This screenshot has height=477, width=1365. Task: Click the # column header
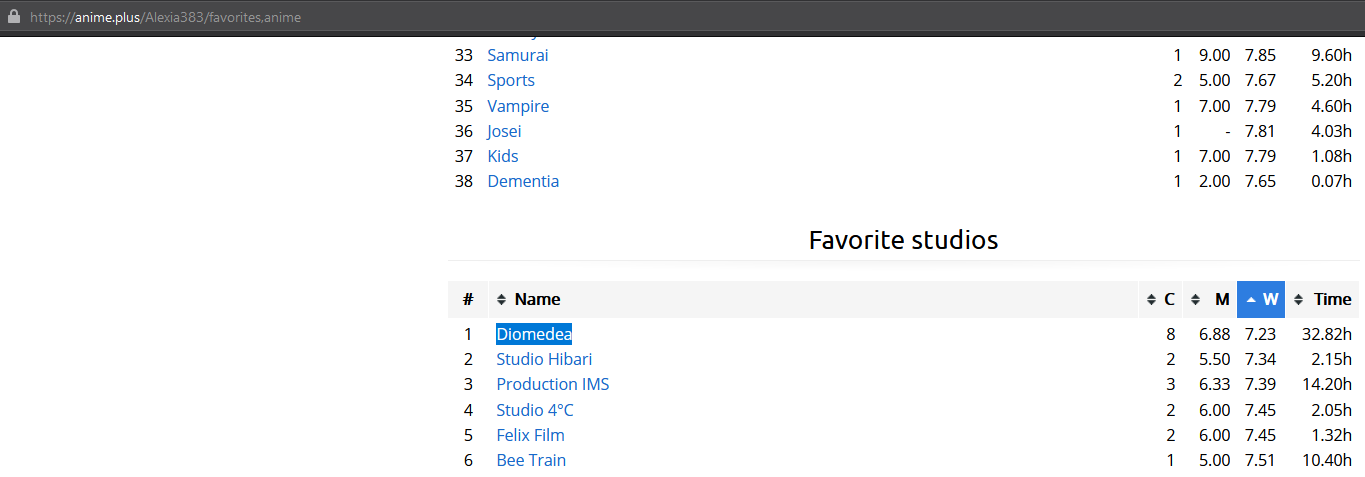tap(467, 299)
